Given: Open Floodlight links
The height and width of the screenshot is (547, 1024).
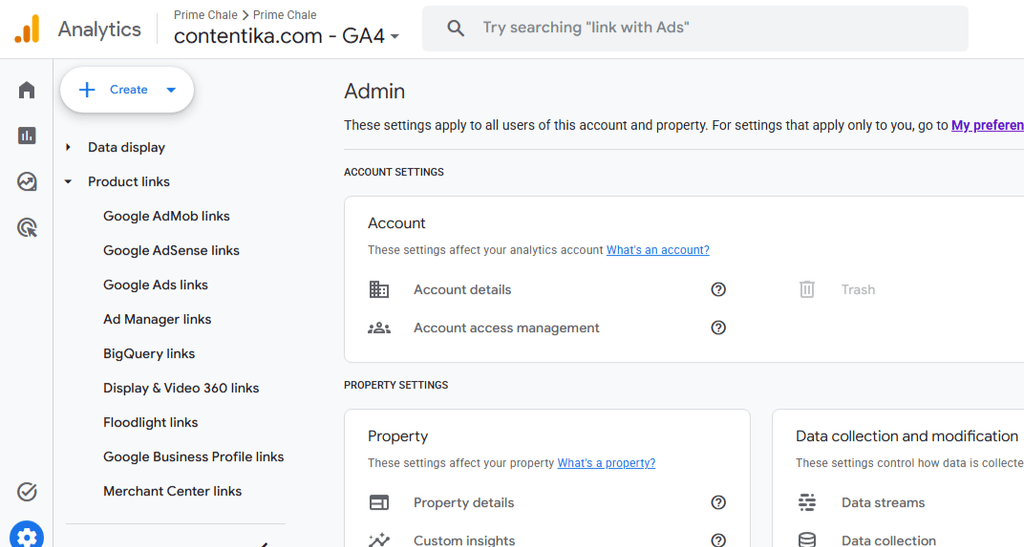Looking at the screenshot, I should pyautogui.click(x=150, y=422).
